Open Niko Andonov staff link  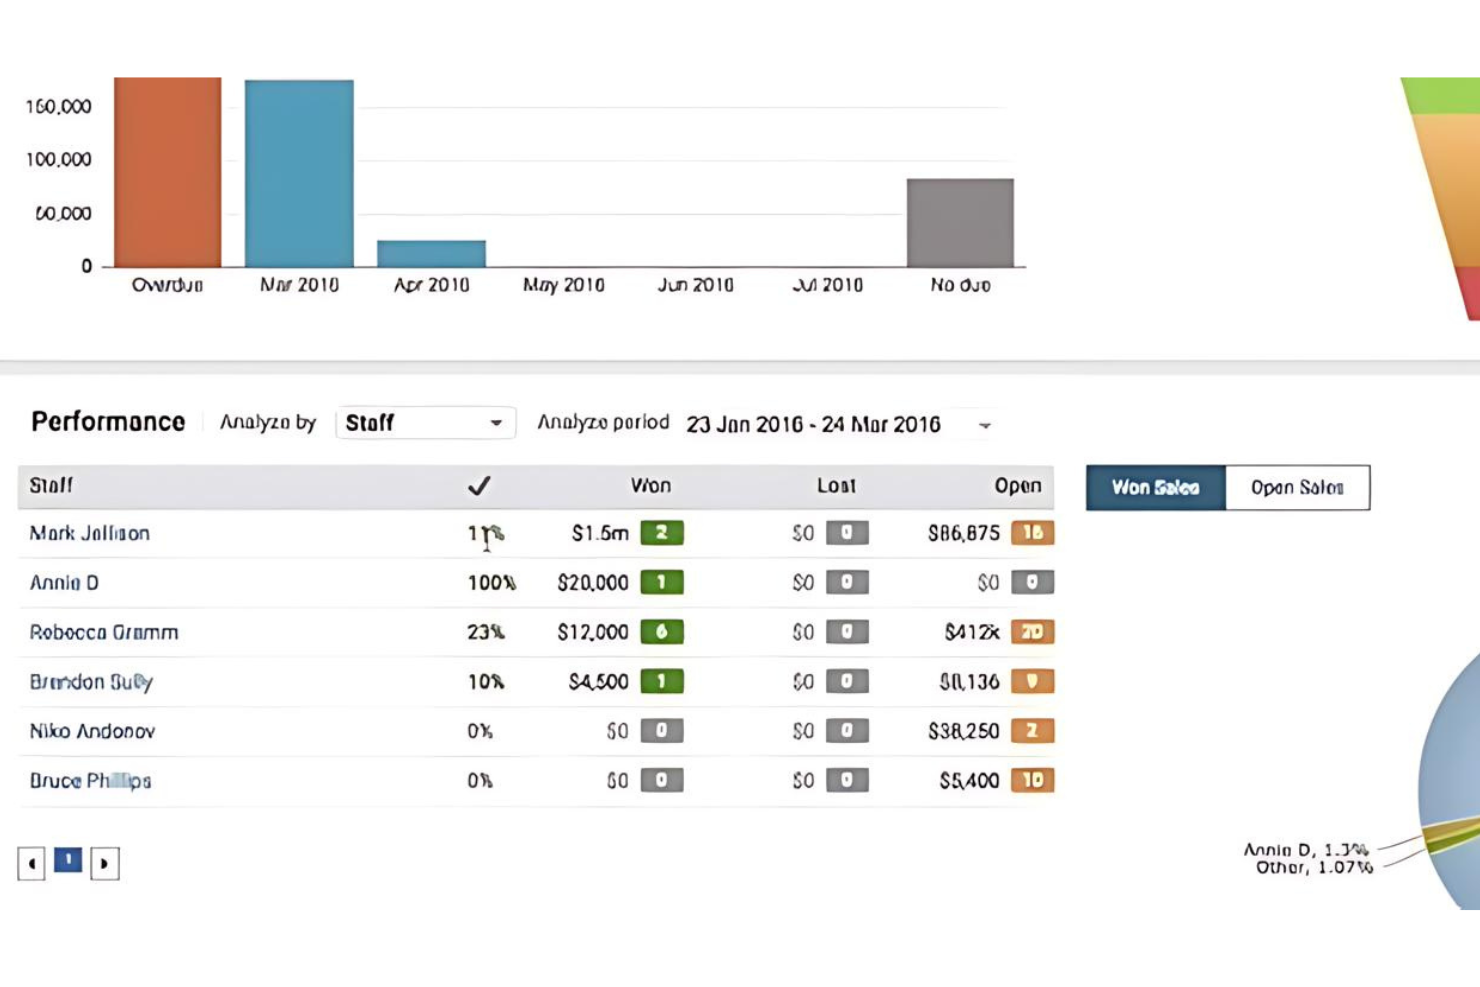[92, 731]
